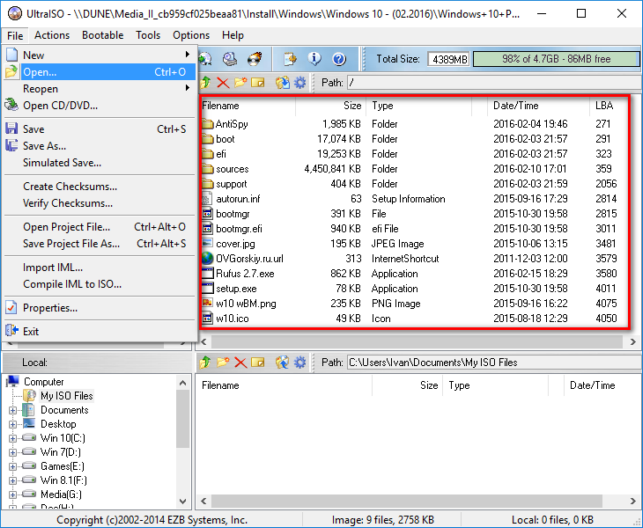Select Import IML... menu entry
The image size is (643, 528).
point(100,268)
